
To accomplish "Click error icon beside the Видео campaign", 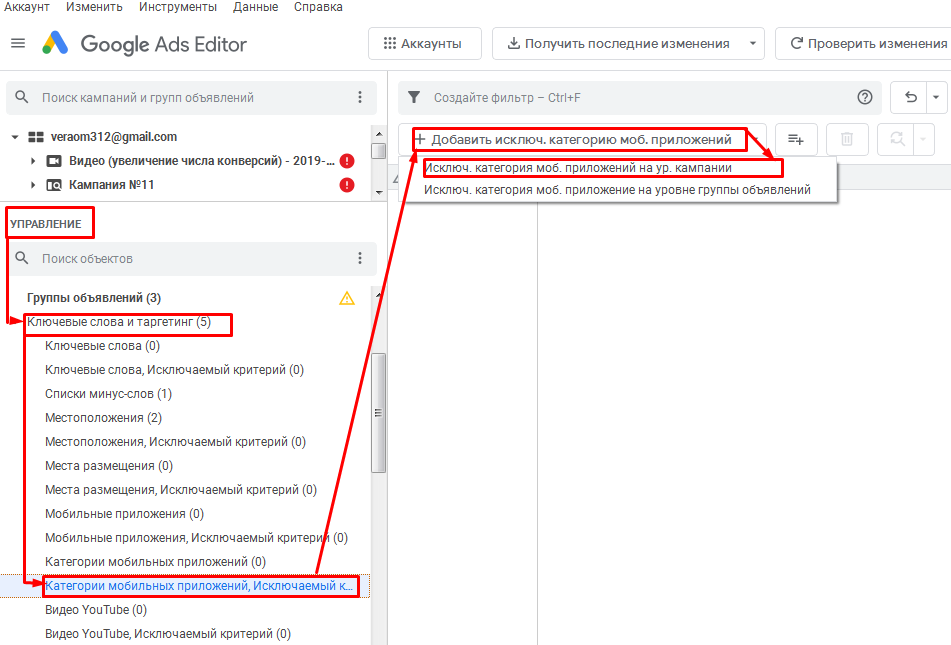I will point(347,161).
